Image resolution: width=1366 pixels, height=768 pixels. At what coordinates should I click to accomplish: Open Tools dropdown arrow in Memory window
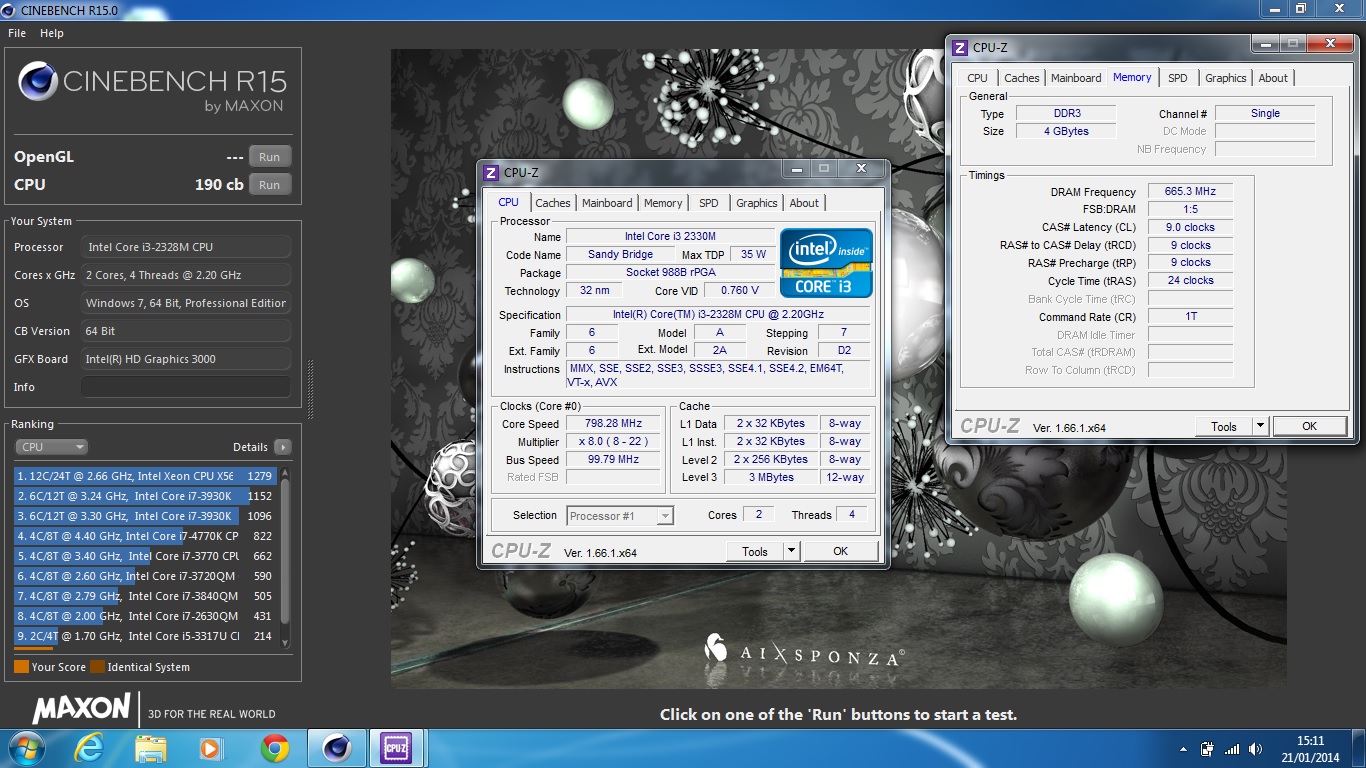(x=1260, y=426)
